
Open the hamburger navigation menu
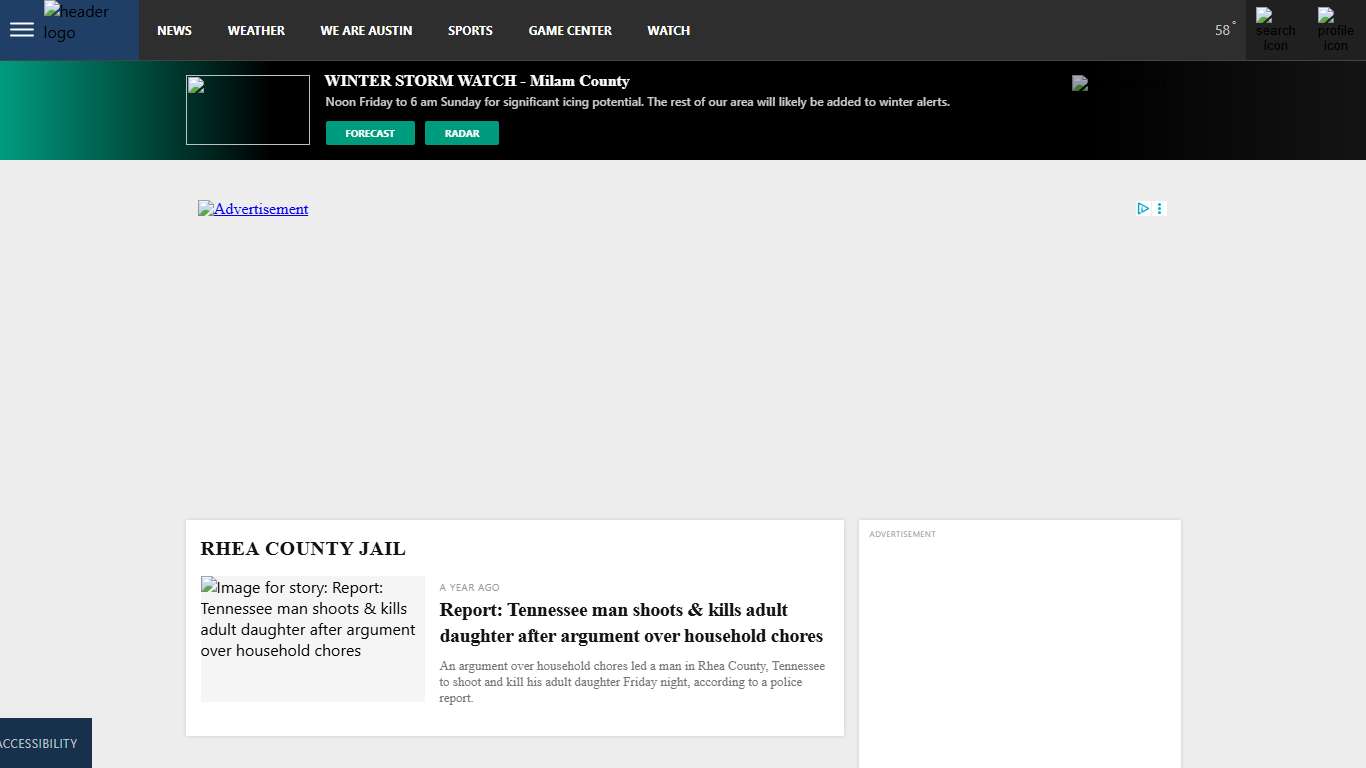21,30
